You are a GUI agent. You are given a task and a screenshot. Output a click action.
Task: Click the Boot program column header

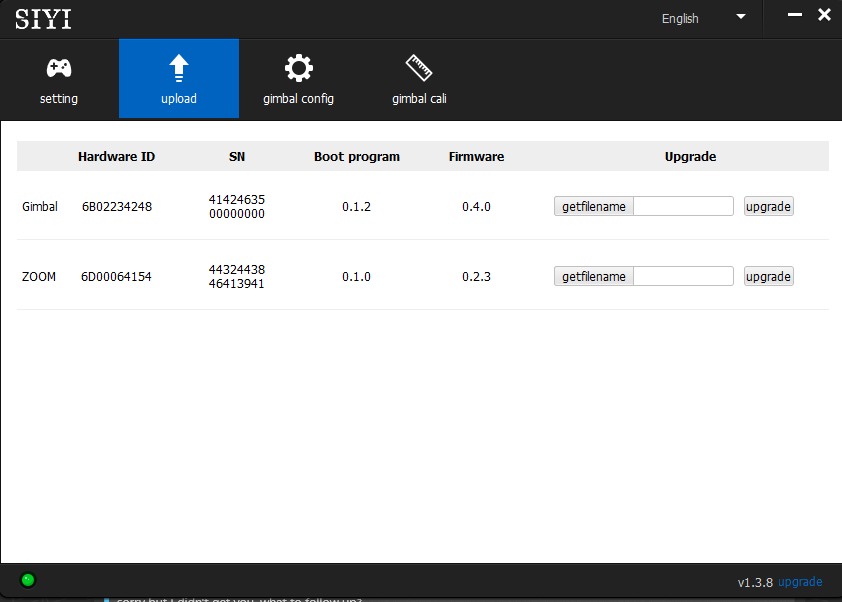click(x=357, y=156)
